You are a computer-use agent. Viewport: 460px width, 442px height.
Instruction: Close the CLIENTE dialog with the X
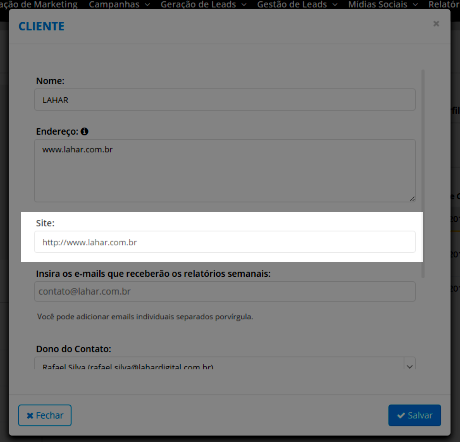(x=436, y=24)
